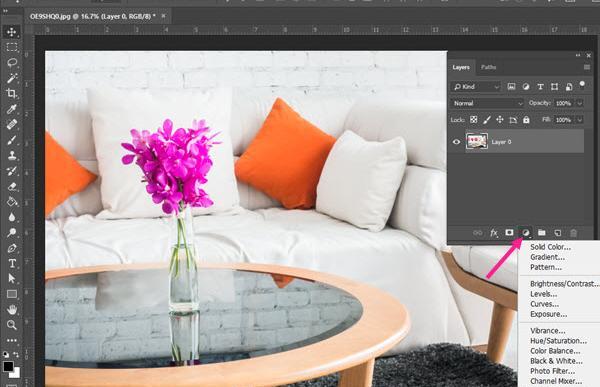Turn layer filtering switch on or off
This screenshot has height=387, width=600.
(582, 85)
